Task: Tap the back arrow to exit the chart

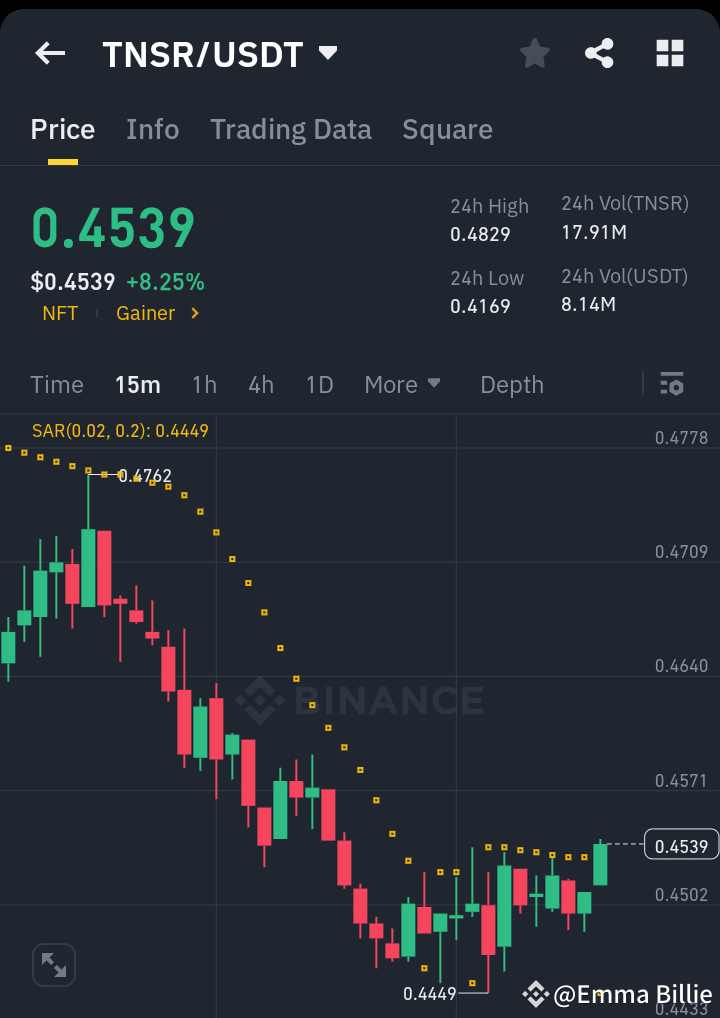Action: coord(50,53)
